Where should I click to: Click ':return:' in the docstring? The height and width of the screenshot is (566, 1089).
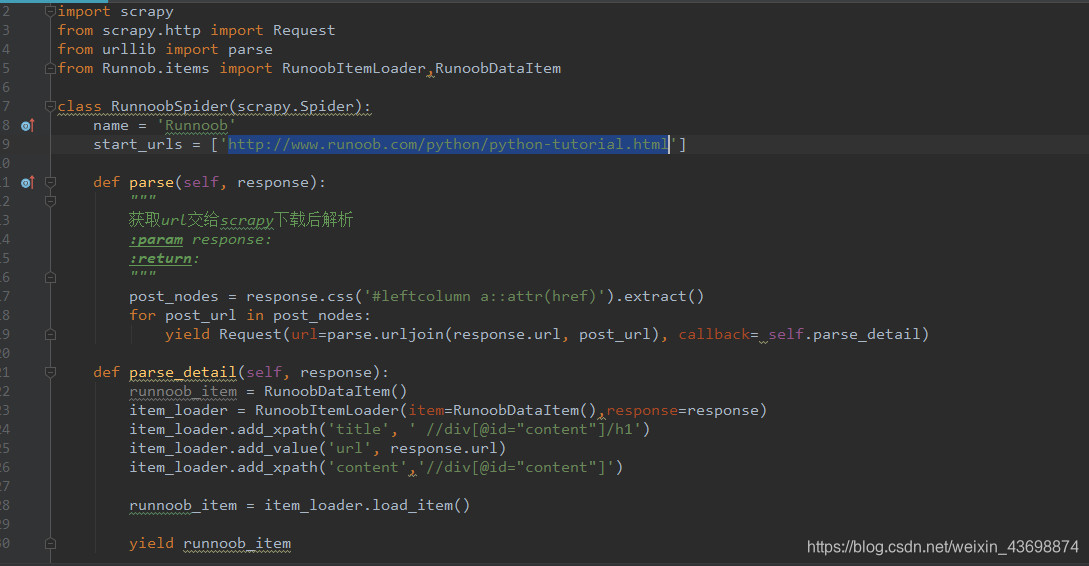(164, 258)
